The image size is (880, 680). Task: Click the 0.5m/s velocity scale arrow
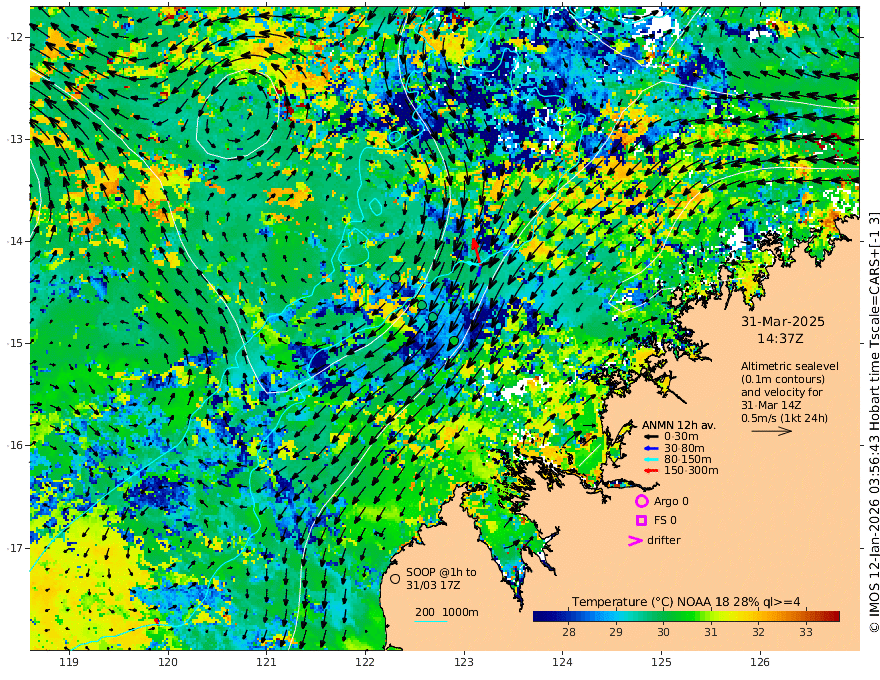tap(772, 431)
